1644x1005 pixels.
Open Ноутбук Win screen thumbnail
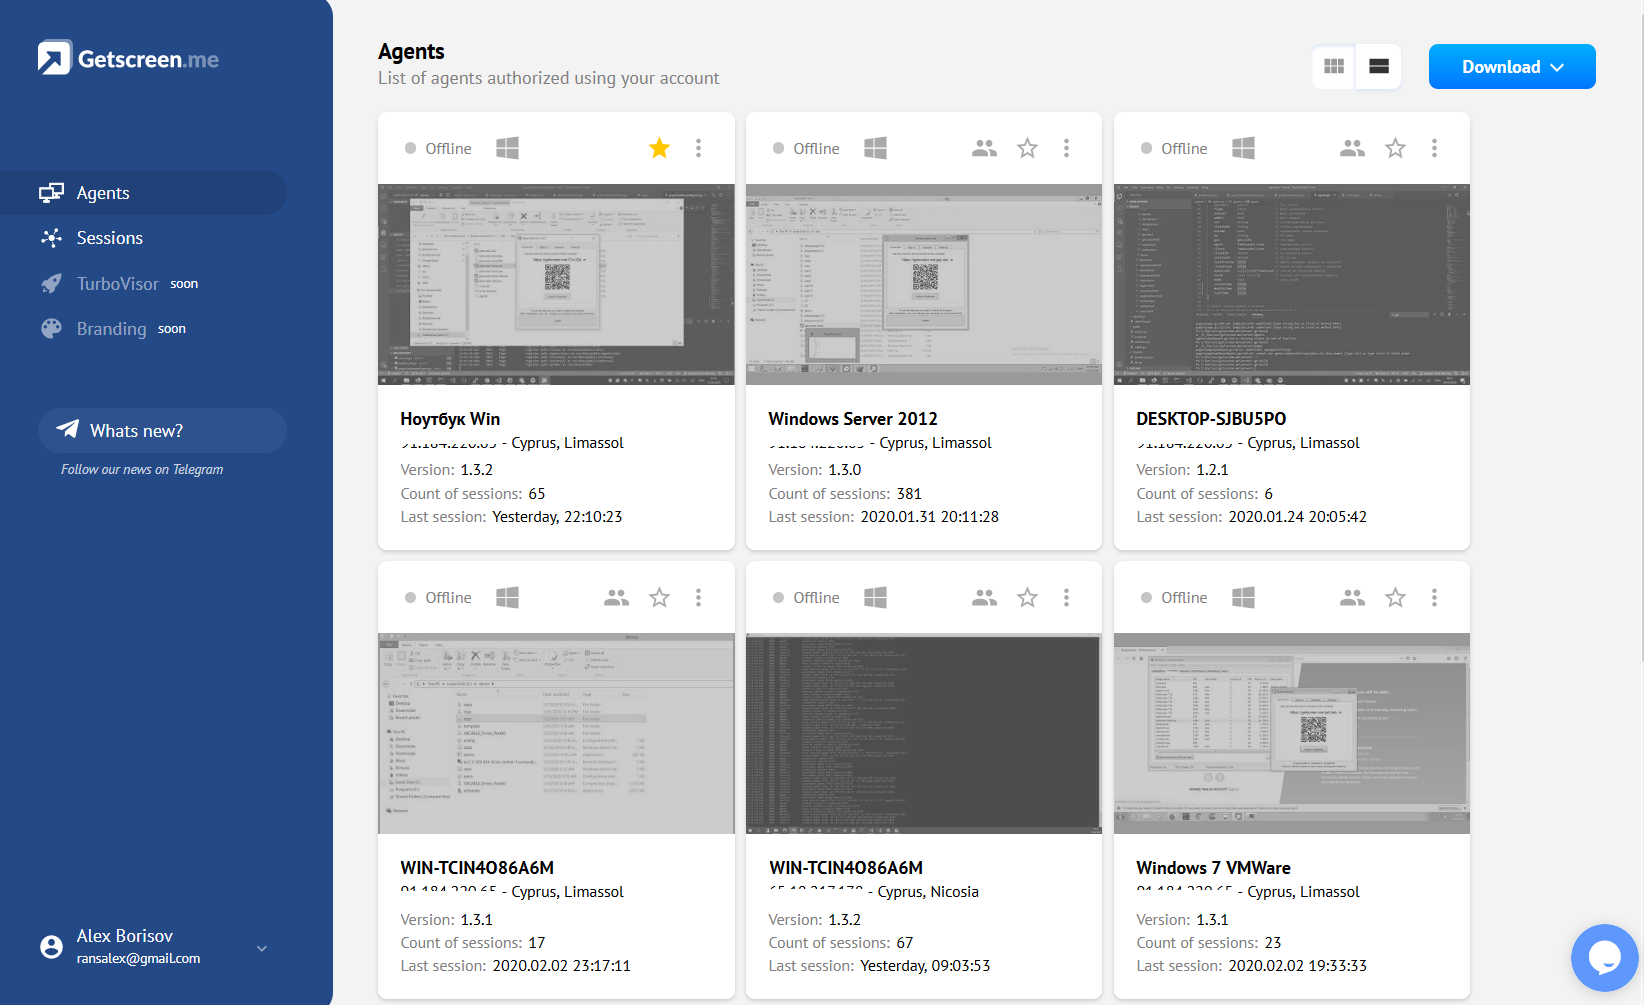[556, 284]
